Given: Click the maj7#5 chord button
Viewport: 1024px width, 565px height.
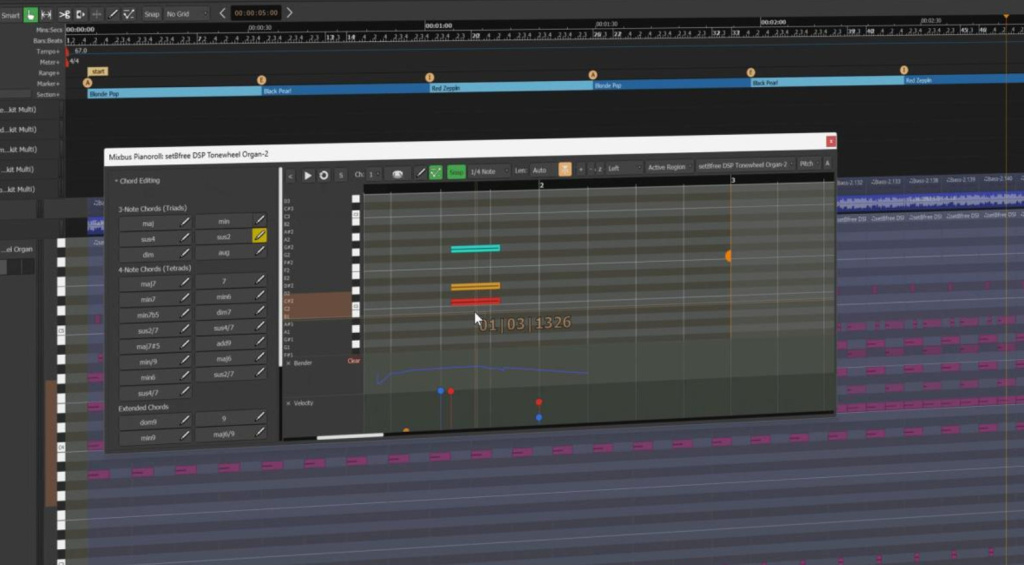Looking at the screenshot, I should (148, 346).
